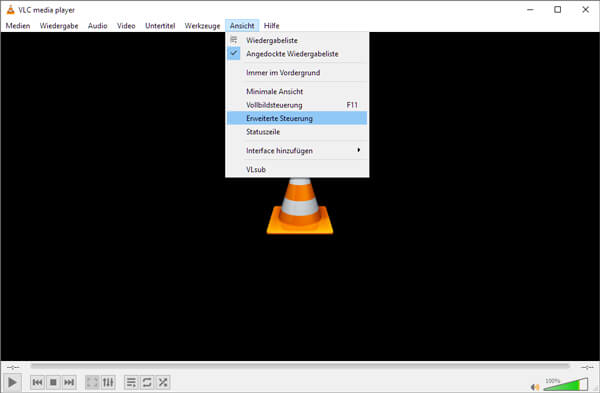
Task: Toggle loop mode icon
Action: coord(147,382)
